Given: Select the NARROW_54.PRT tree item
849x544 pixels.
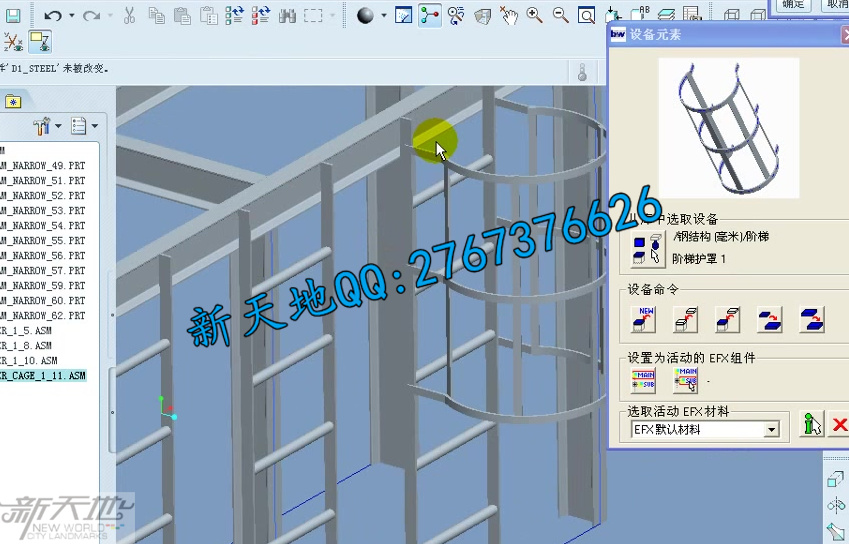Looking at the screenshot, I should (x=43, y=226).
